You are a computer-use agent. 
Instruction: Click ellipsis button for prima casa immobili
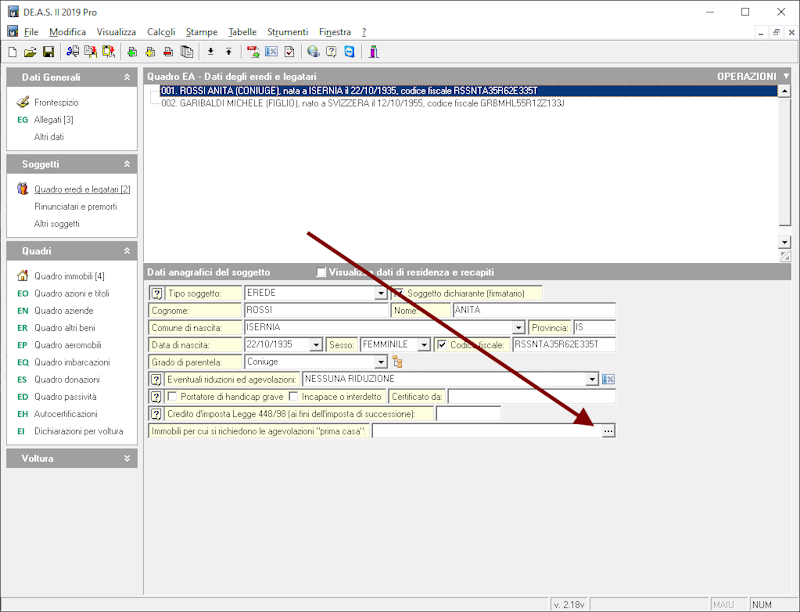608,431
